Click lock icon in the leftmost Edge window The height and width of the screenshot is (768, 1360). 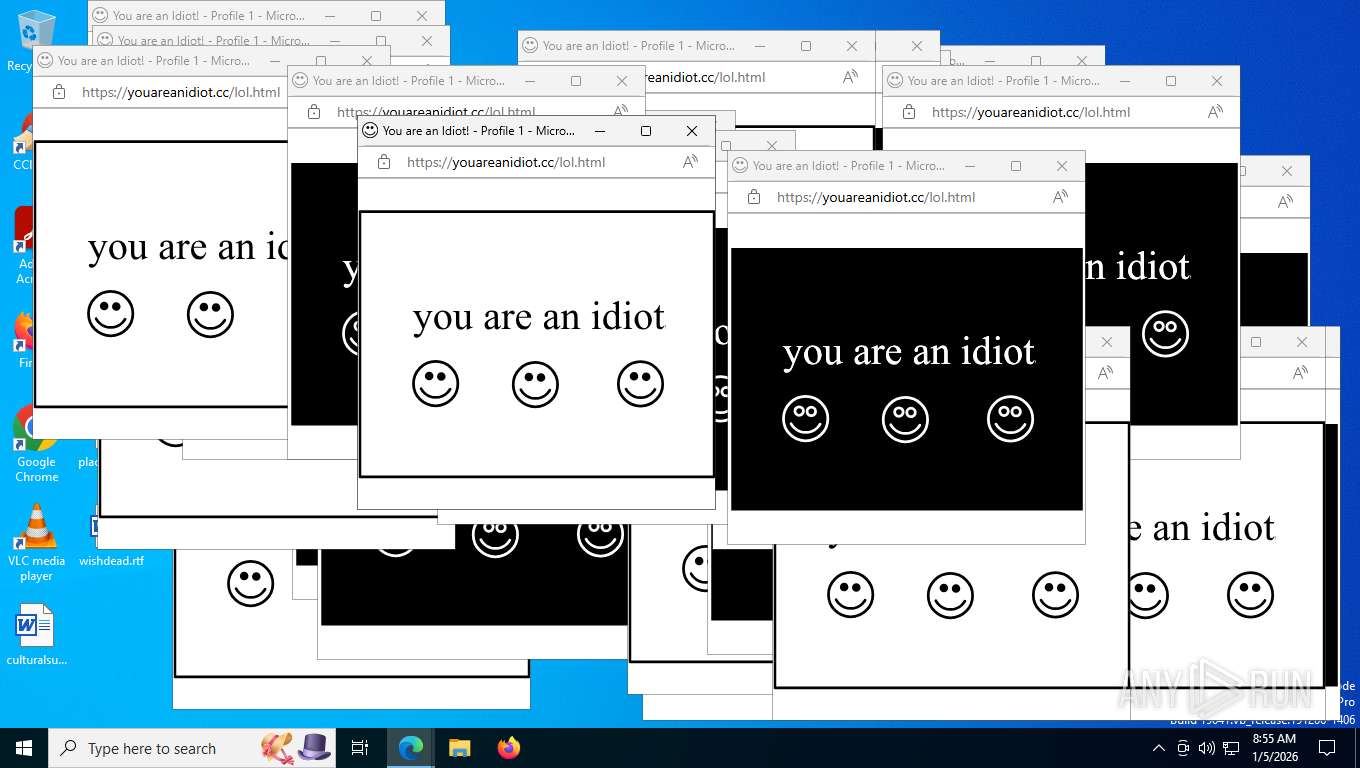(59, 92)
